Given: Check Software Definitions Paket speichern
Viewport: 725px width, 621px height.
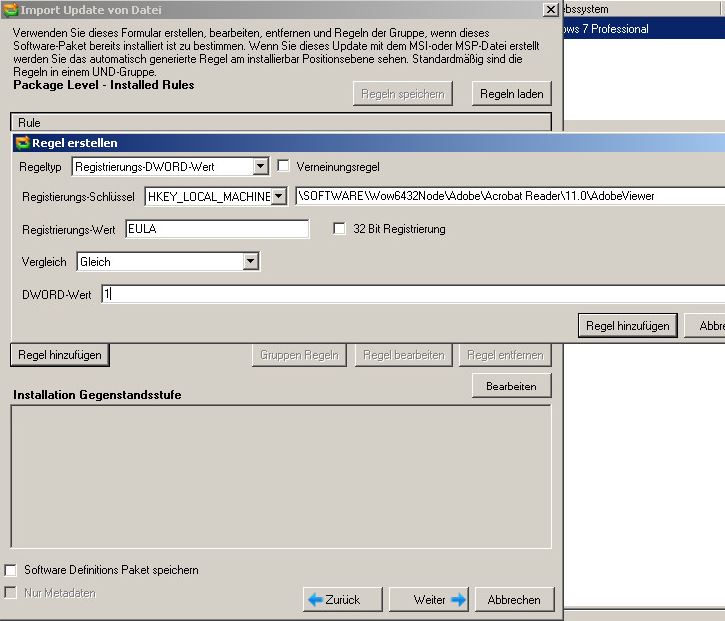Looking at the screenshot, I should (x=10, y=570).
